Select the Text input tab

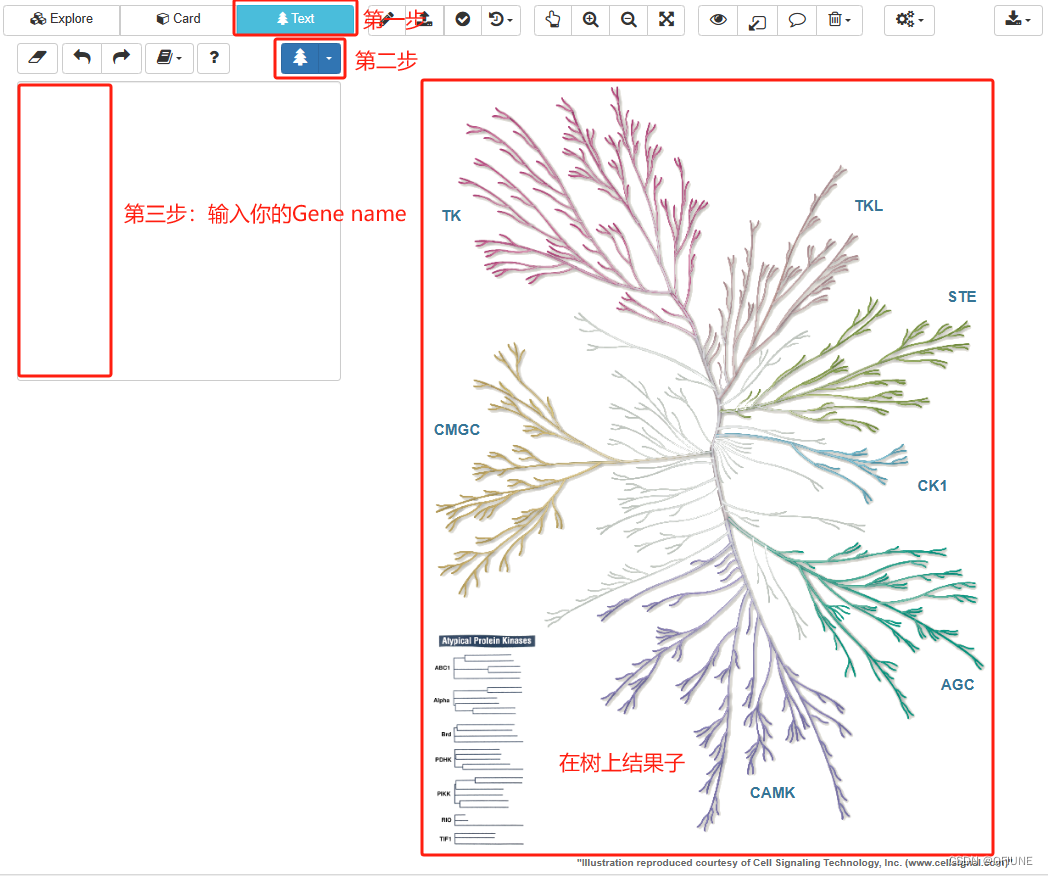[295, 19]
